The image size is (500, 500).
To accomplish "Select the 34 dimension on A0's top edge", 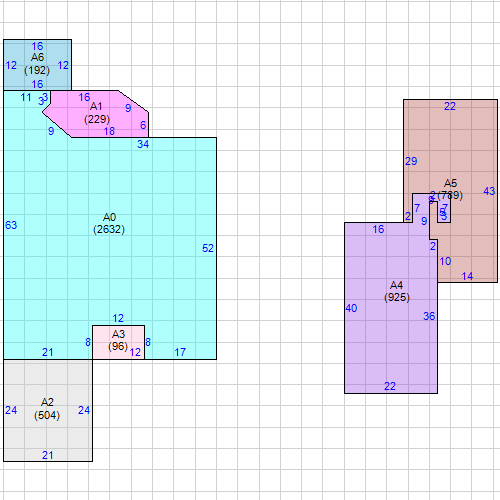I will coord(143,144).
